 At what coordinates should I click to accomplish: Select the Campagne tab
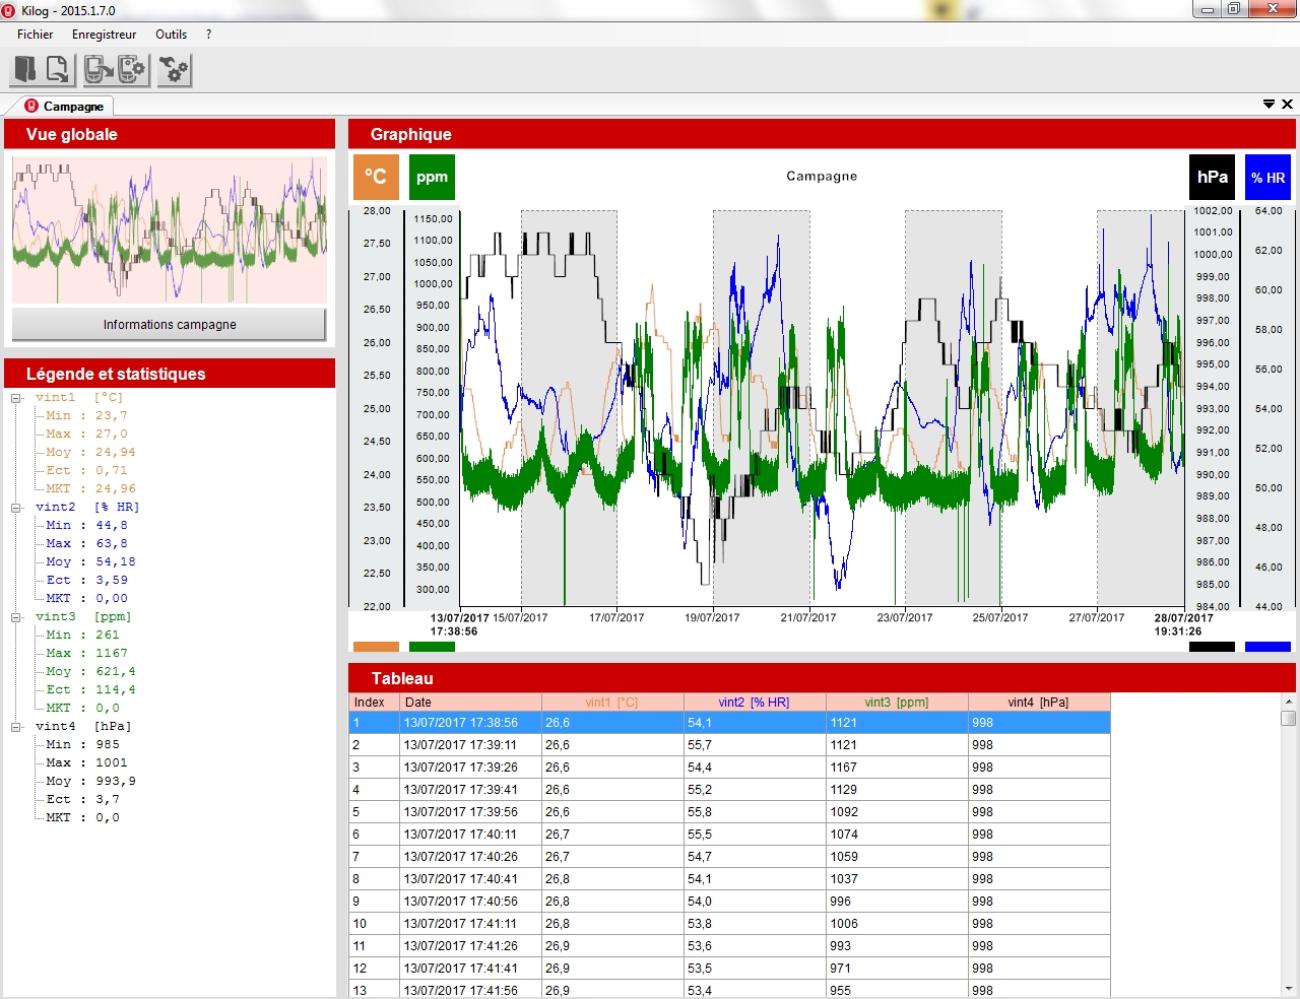64,106
